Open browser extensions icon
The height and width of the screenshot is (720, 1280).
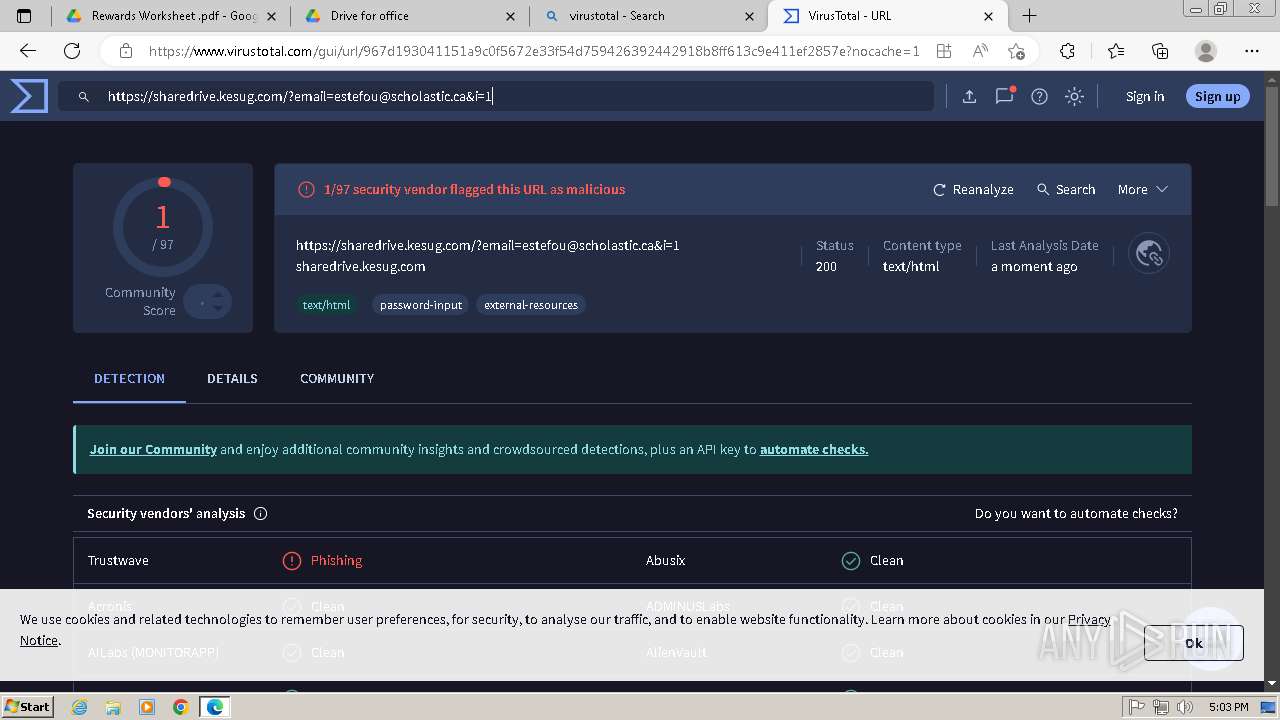pyautogui.click(x=1067, y=51)
